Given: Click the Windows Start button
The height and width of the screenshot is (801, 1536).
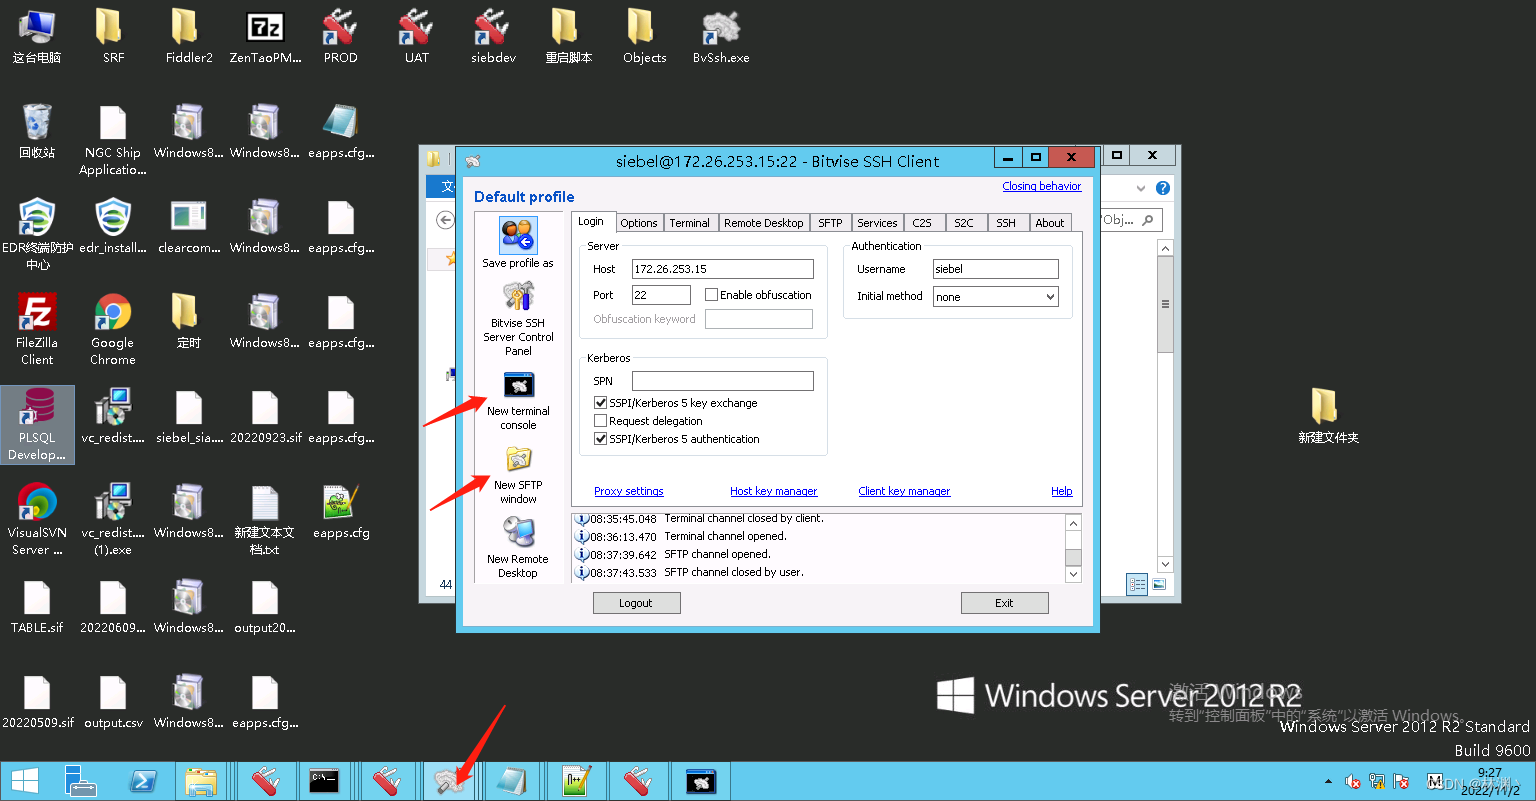Looking at the screenshot, I should pyautogui.click(x=25, y=781).
